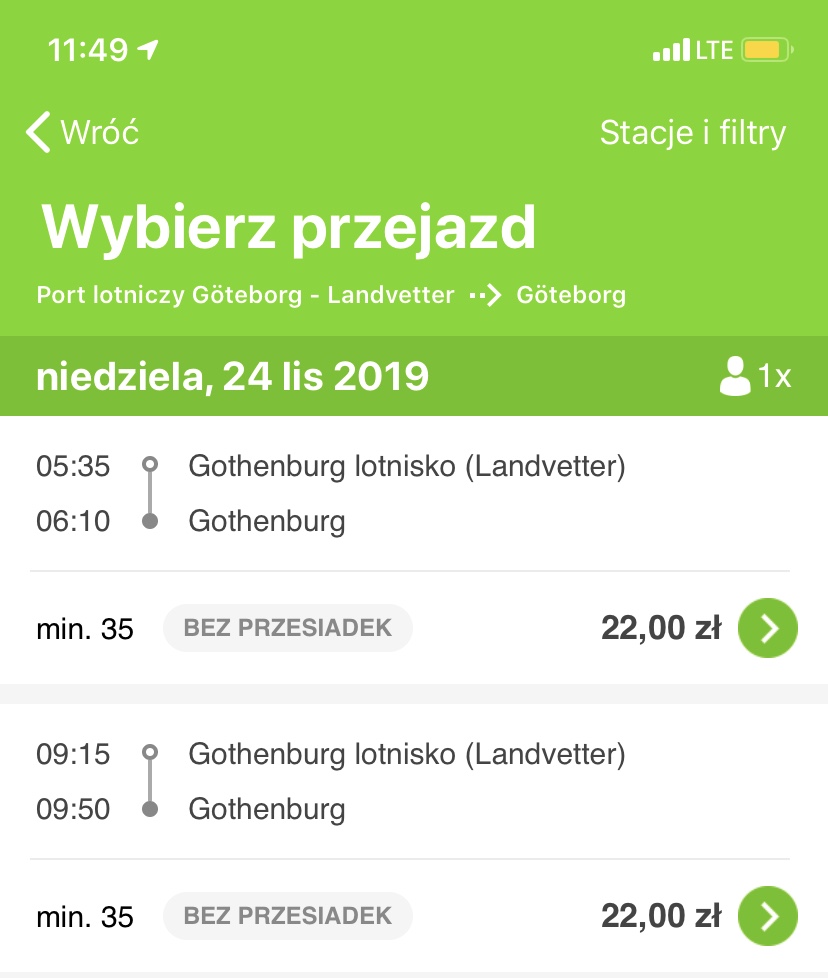
Task: Tap the second BEZ PRZESIADEK badge
Action: 287,916
